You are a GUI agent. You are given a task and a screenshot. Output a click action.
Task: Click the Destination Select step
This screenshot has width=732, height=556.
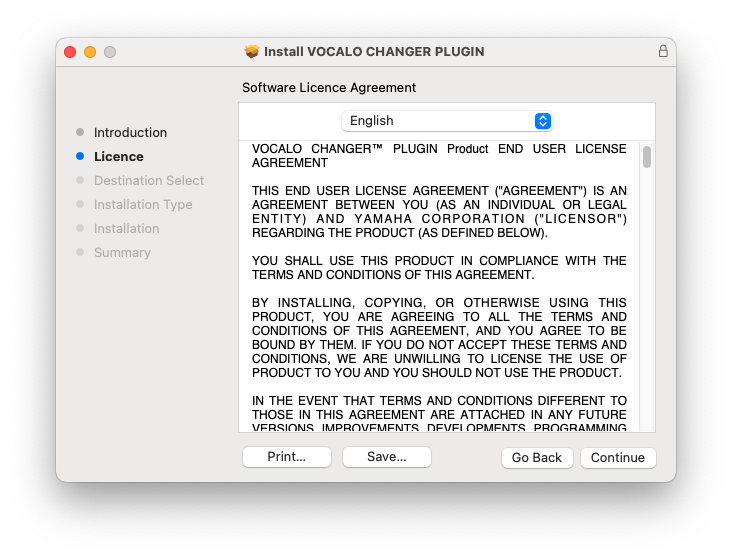coord(149,181)
